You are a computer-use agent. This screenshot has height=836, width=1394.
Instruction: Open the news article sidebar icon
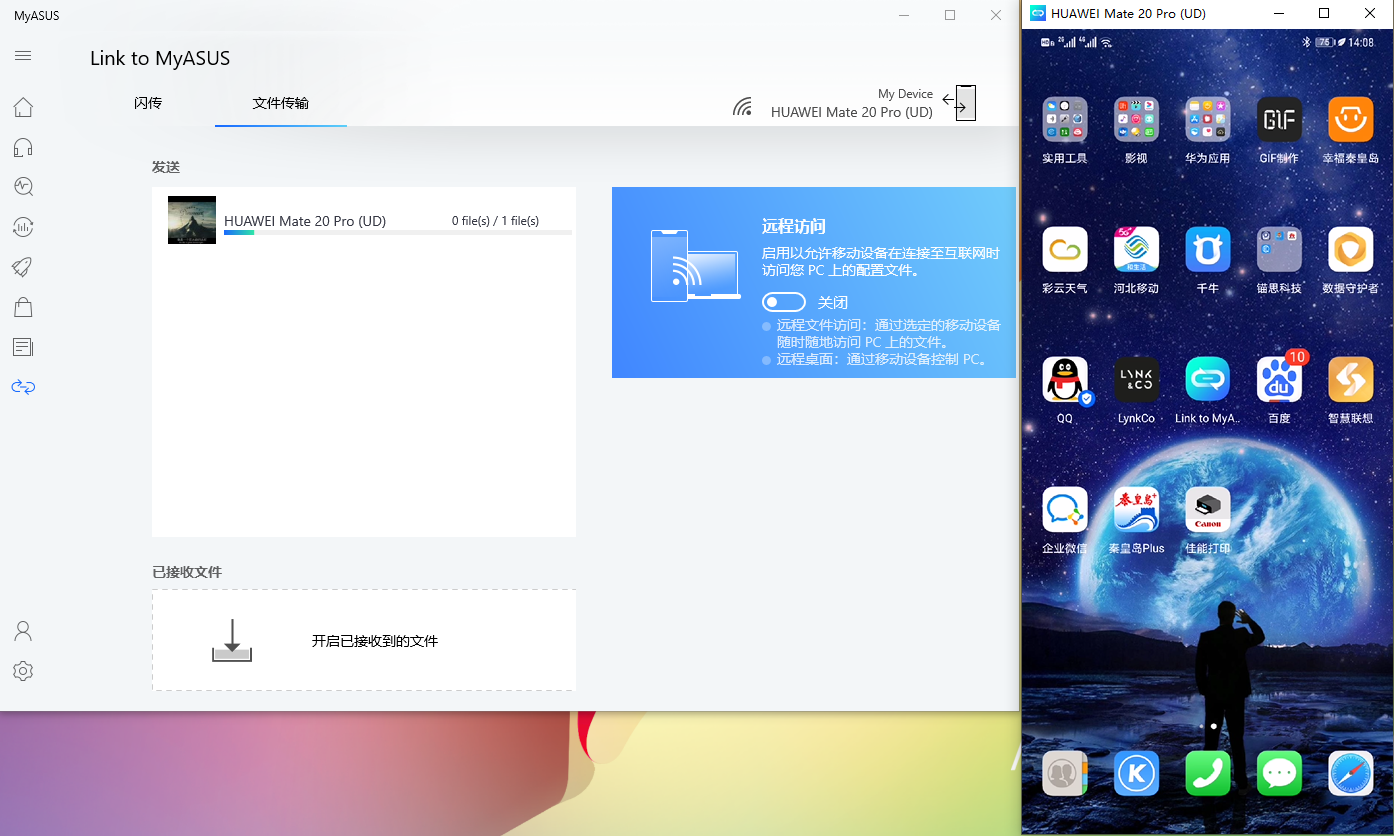click(x=23, y=346)
